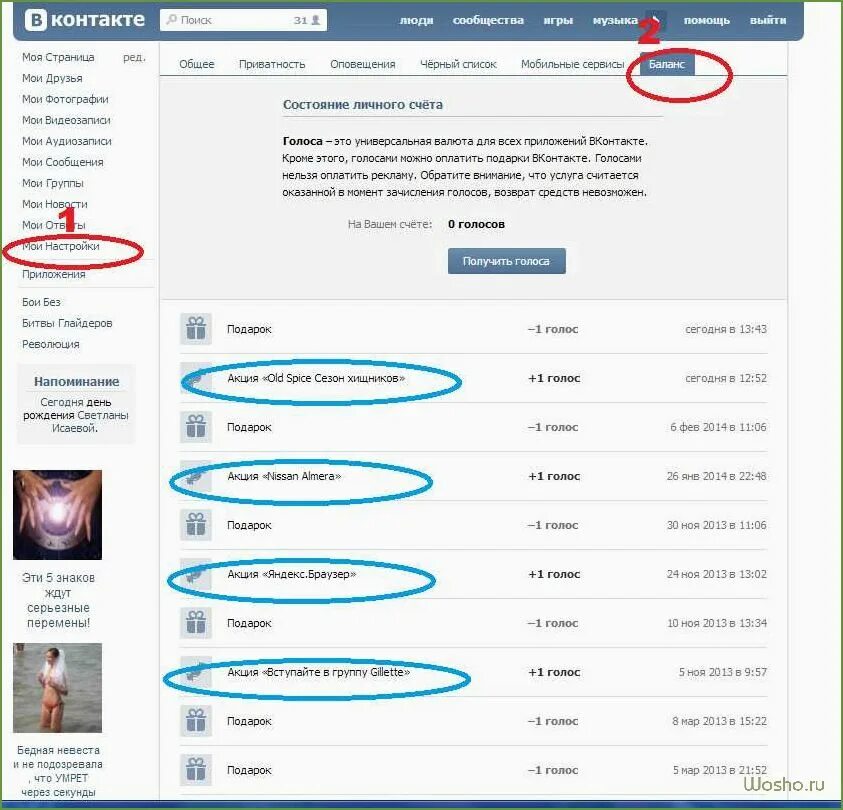This screenshot has height=810, width=843.
Task: Open the Бедная невеста ad text
Action: pyautogui.click(x=58, y=771)
